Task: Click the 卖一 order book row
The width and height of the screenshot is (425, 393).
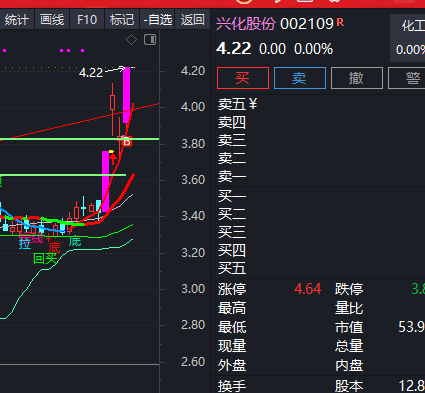Action: click(318, 176)
